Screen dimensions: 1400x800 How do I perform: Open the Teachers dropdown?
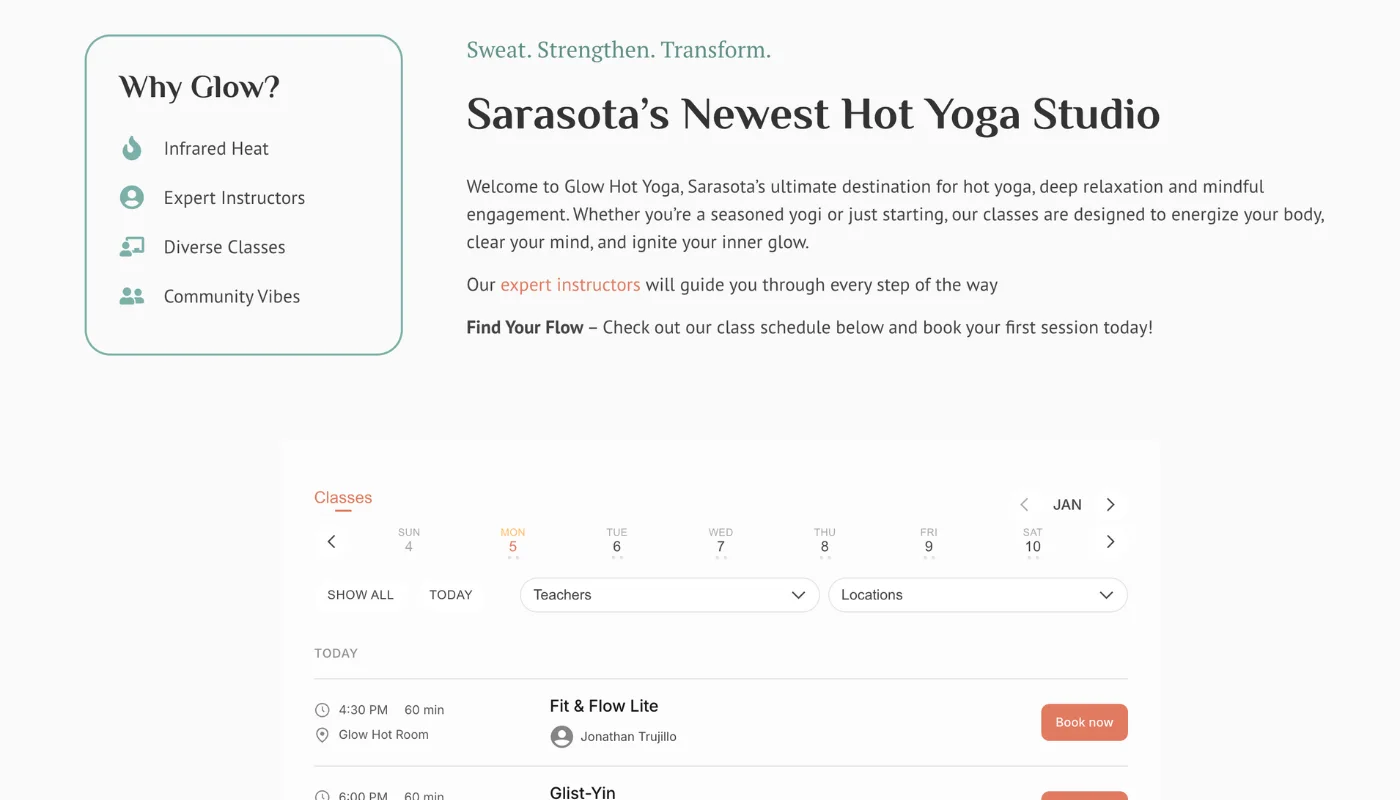[668, 594]
